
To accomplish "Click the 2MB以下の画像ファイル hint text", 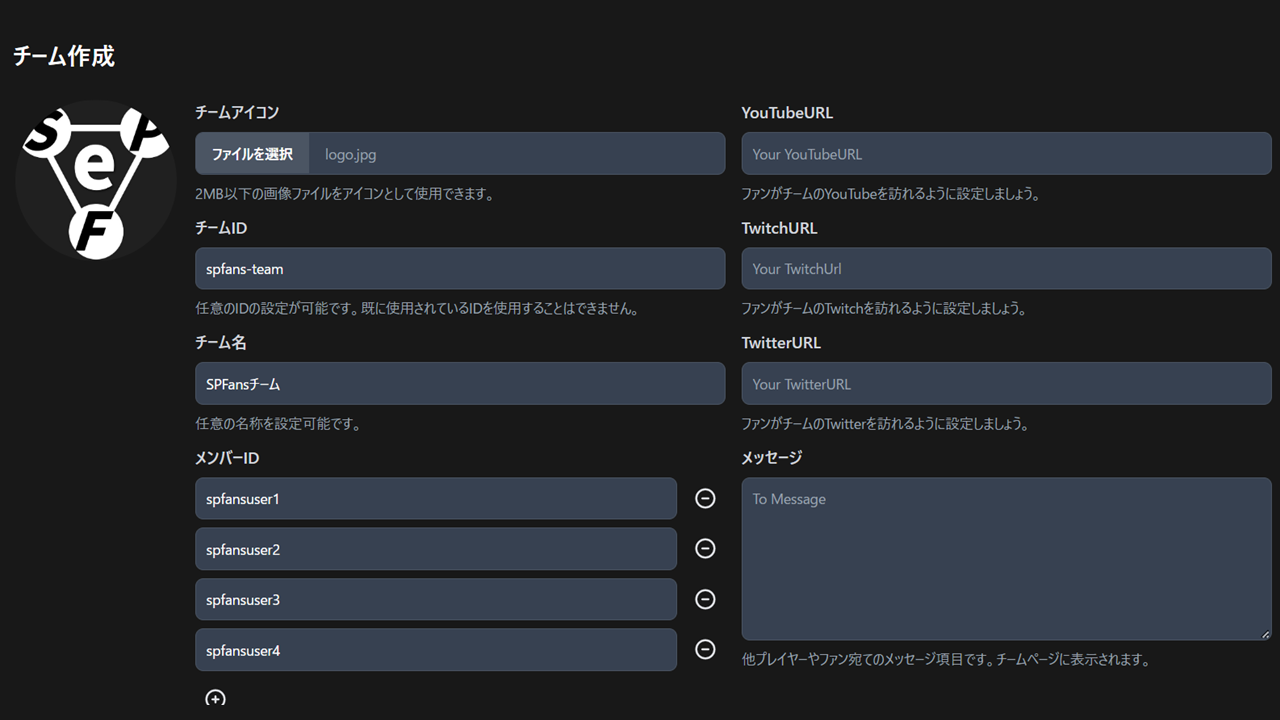I will click(345, 194).
